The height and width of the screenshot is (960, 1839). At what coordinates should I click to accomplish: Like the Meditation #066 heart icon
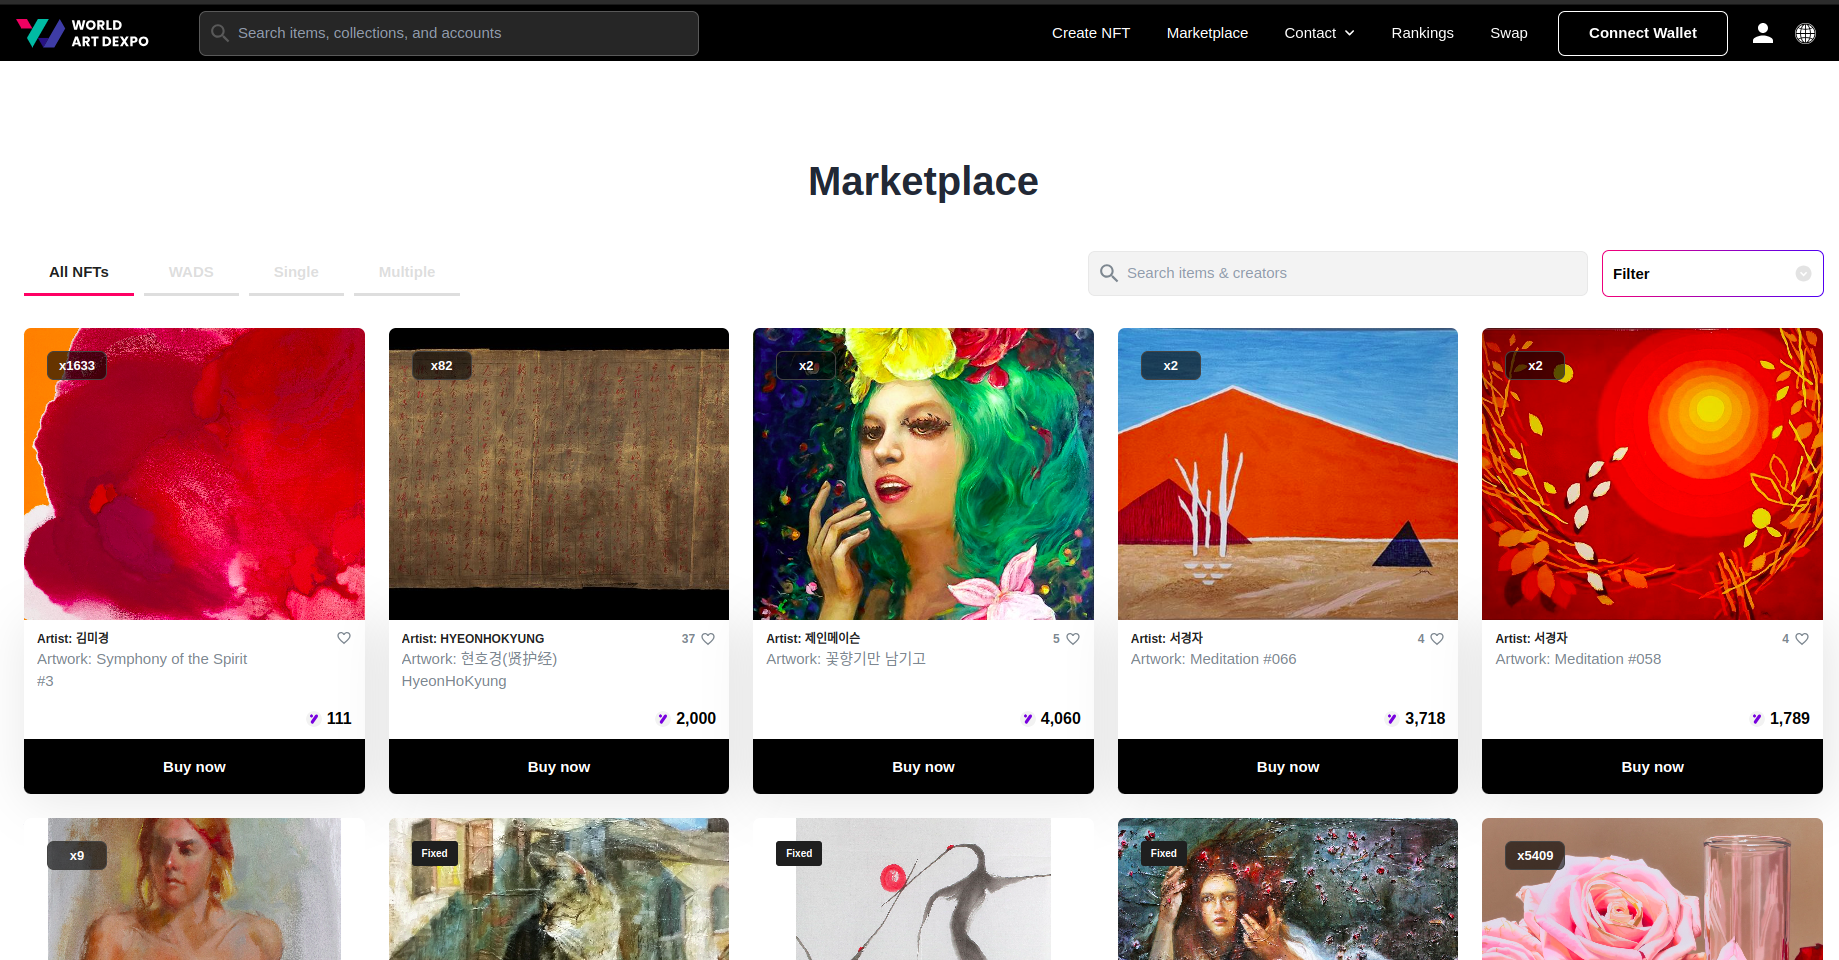(1437, 638)
